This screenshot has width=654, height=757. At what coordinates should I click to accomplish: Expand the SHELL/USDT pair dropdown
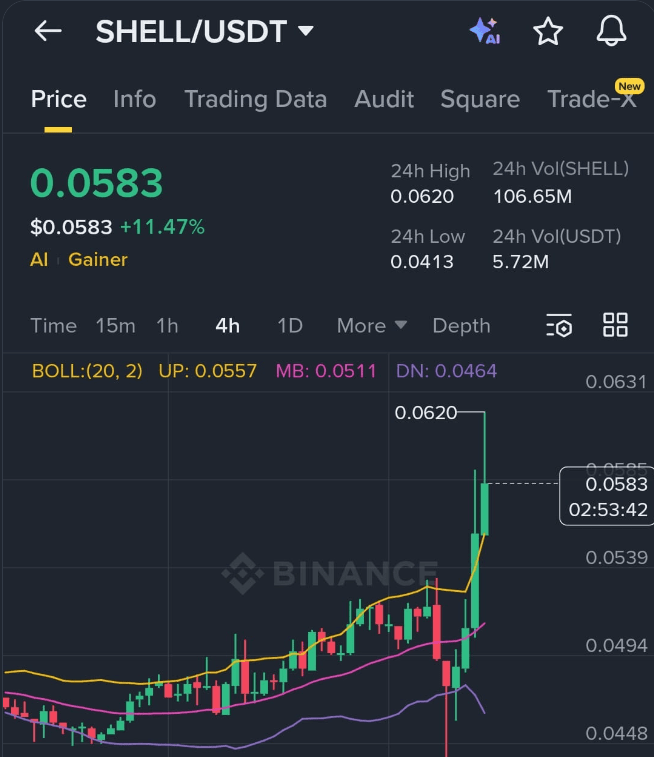tap(306, 31)
